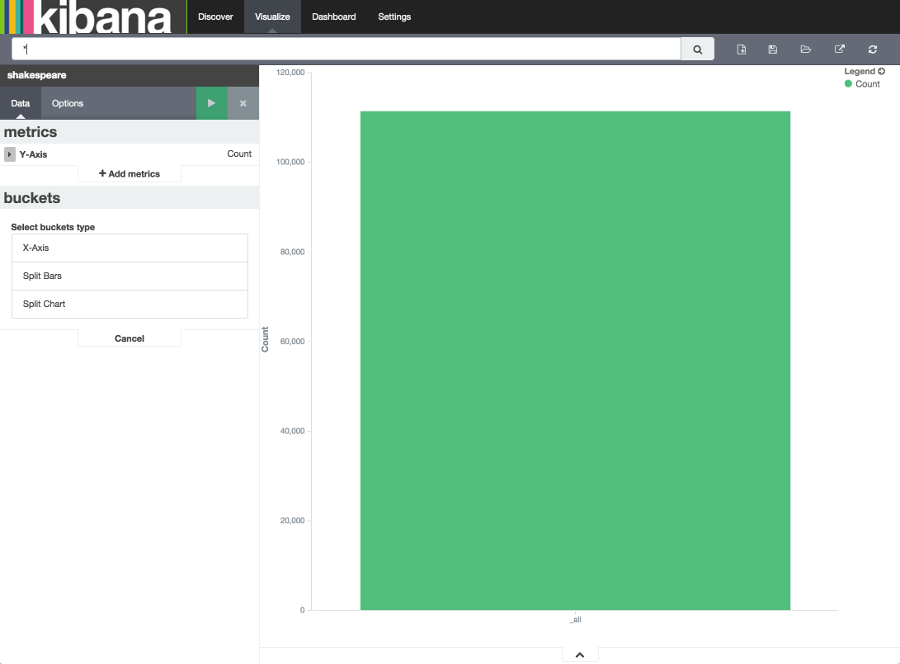The image size is (900, 664).
Task: Submit the query with the search magnifier
Action: pos(697,48)
